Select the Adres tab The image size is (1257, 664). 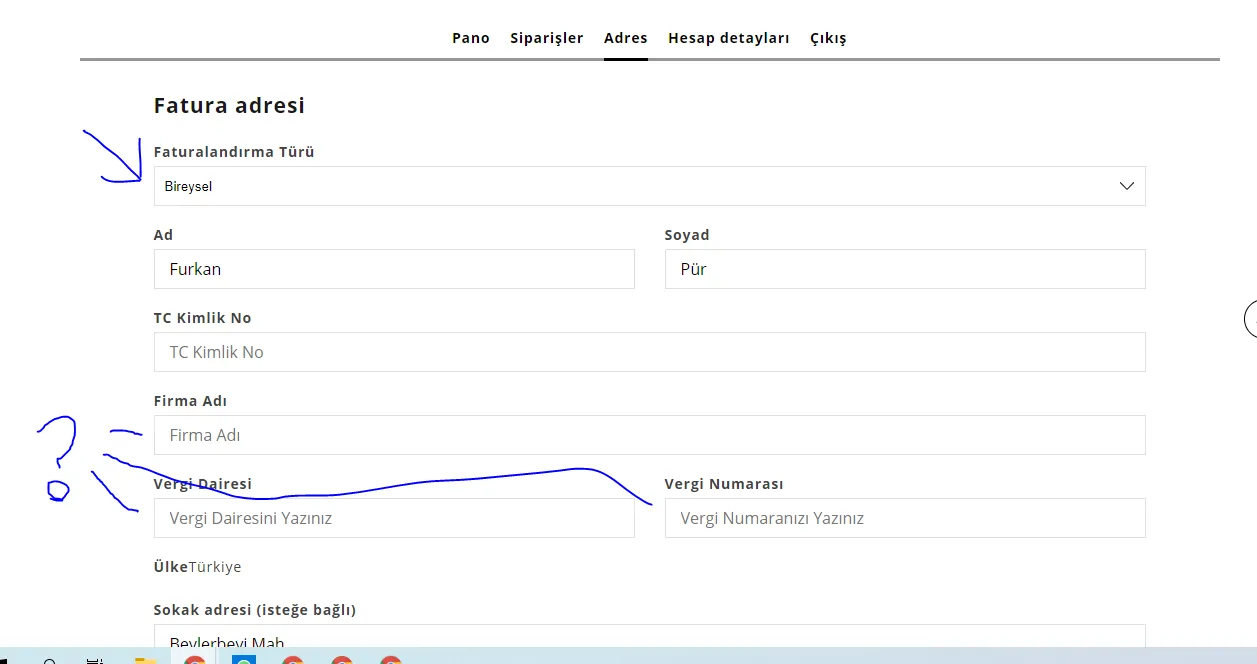tap(626, 38)
